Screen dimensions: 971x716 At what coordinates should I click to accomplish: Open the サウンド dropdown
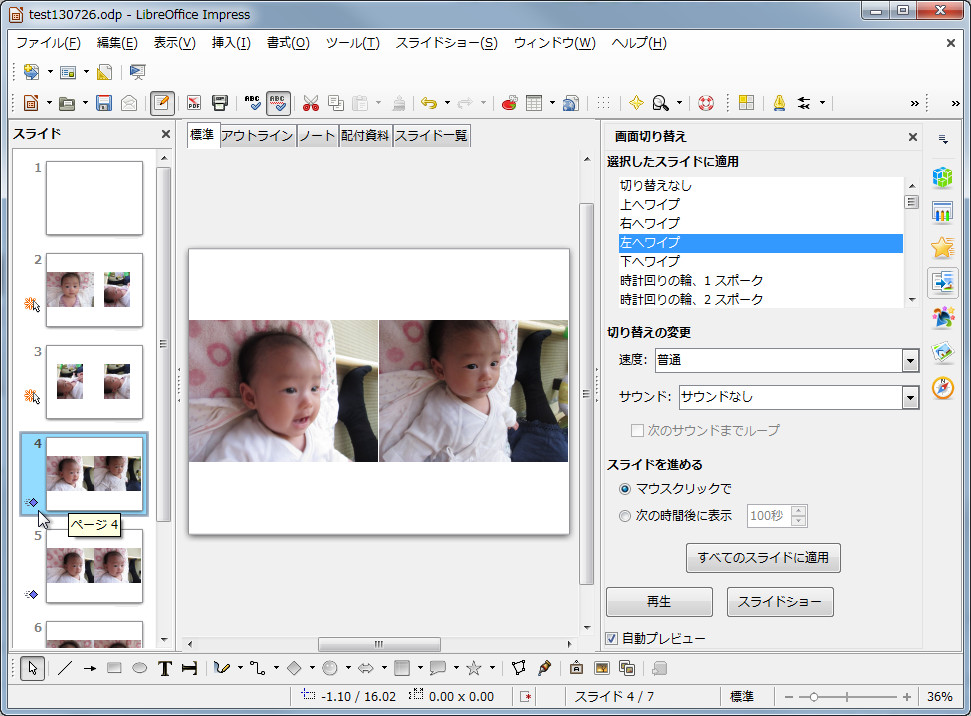coord(908,397)
